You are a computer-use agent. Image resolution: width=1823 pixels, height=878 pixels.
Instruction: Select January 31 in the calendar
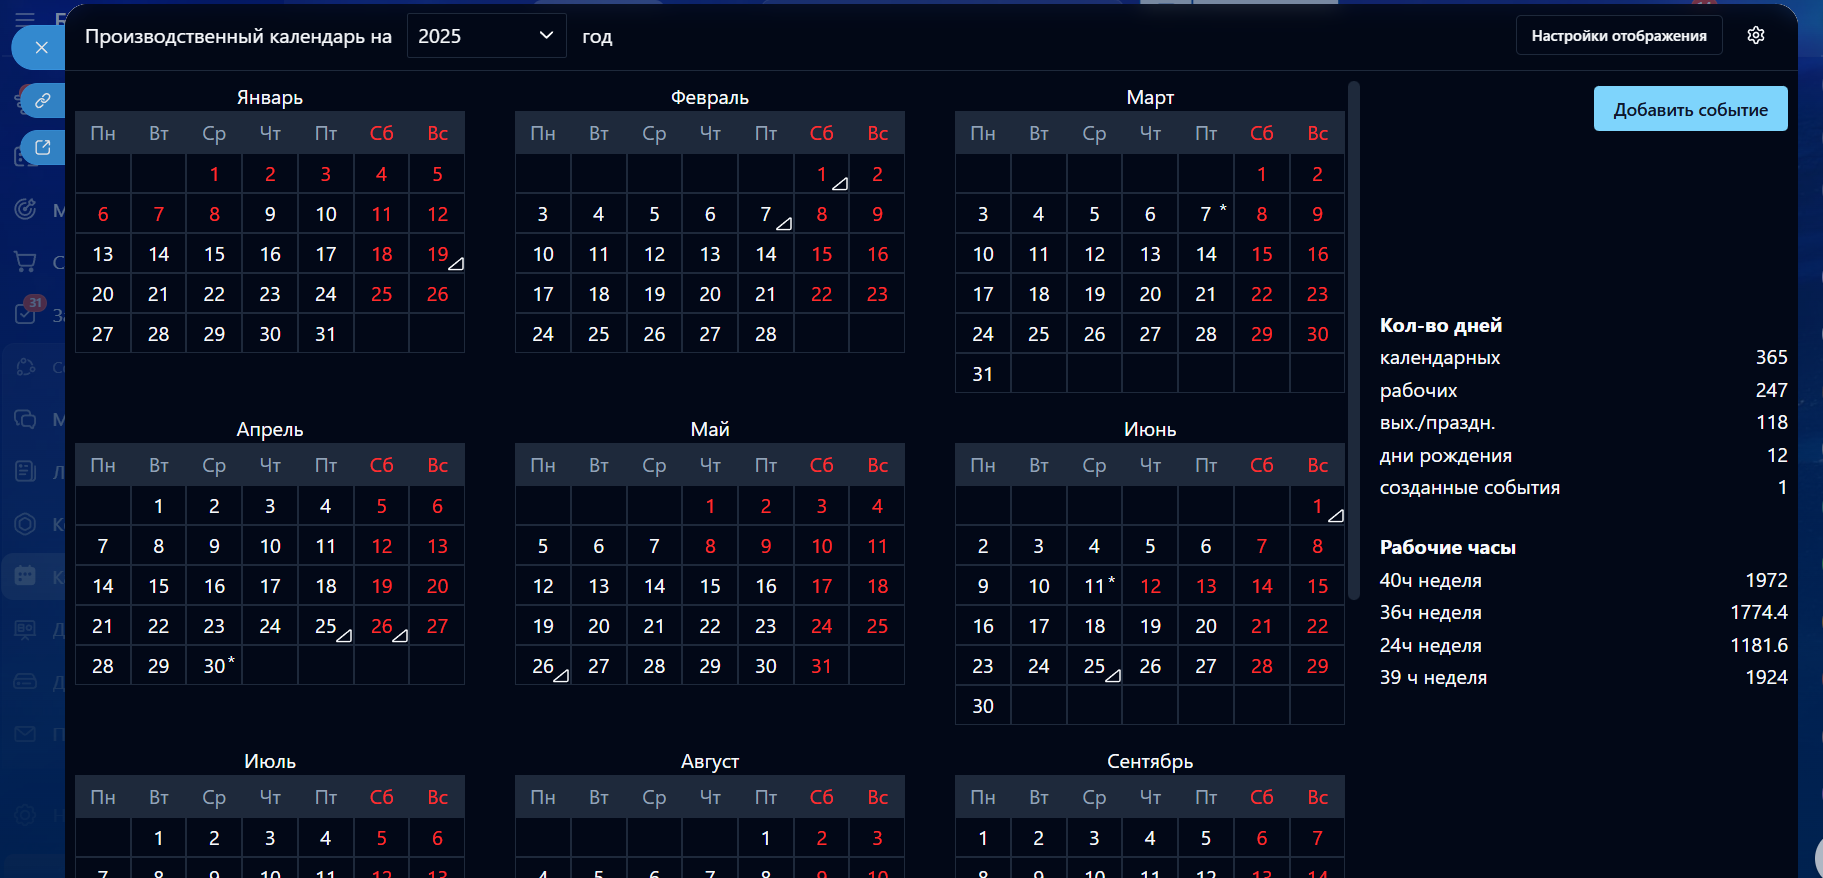(x=326, y=334)
